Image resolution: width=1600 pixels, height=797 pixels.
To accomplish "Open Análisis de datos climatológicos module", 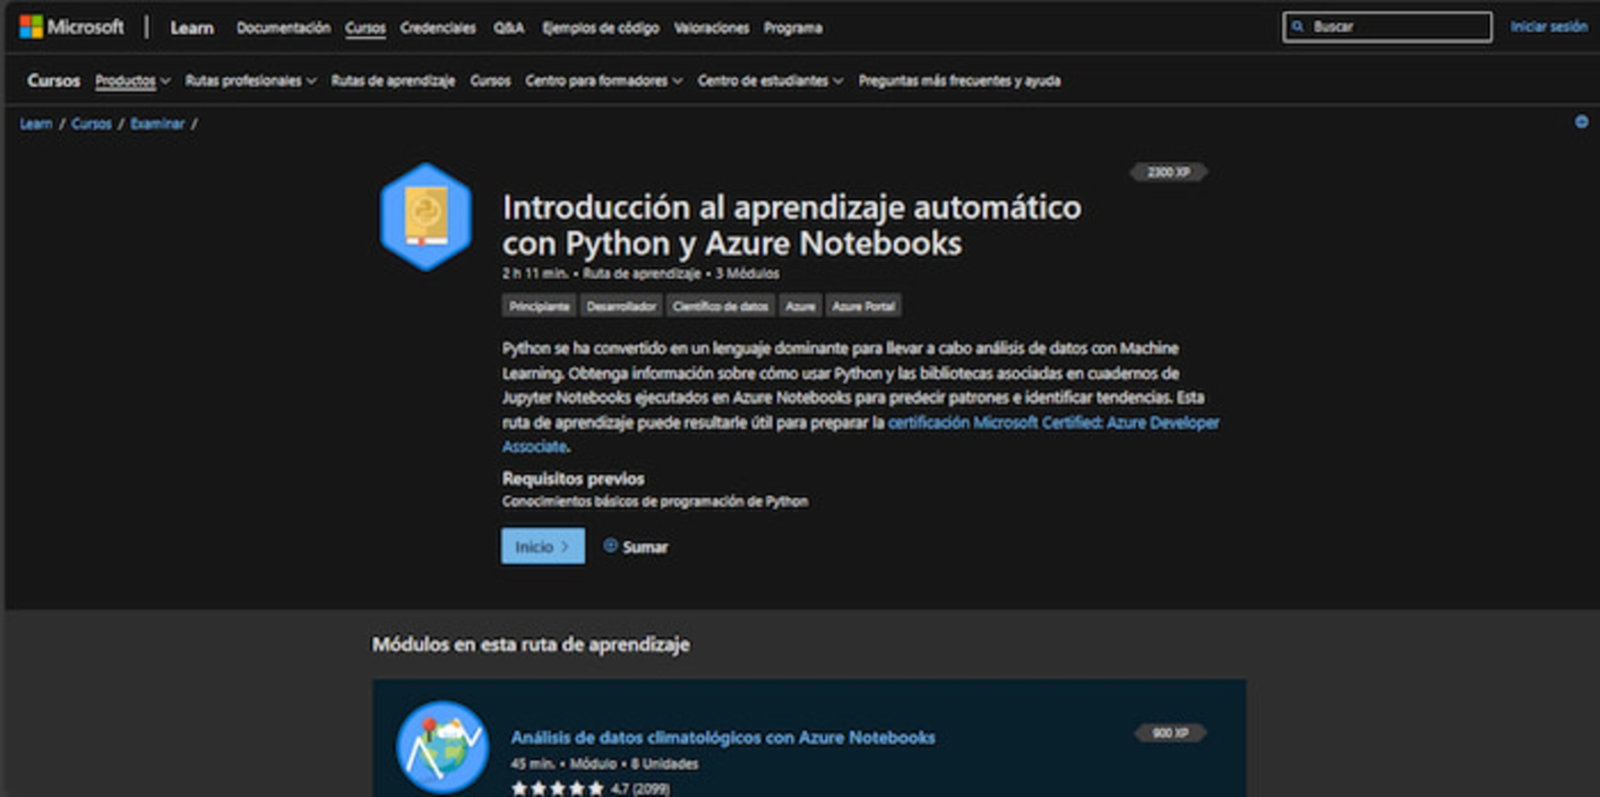I will point(723,737).
